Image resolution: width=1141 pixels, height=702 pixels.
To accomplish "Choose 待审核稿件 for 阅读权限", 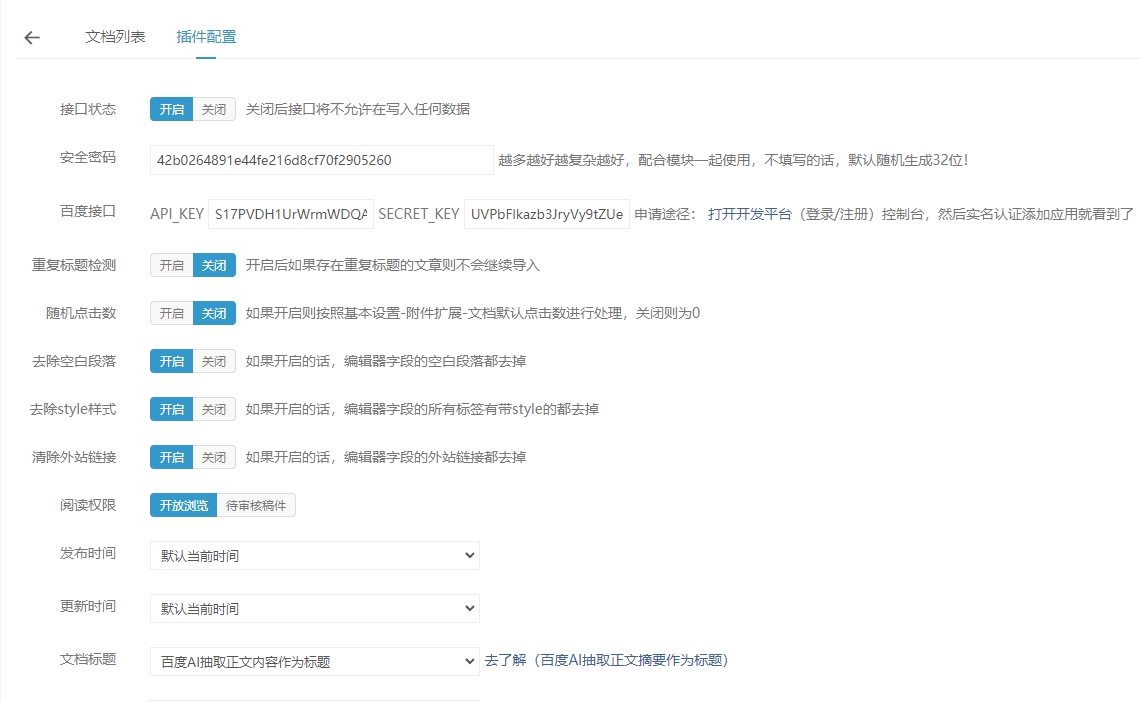I will [256, 505].
